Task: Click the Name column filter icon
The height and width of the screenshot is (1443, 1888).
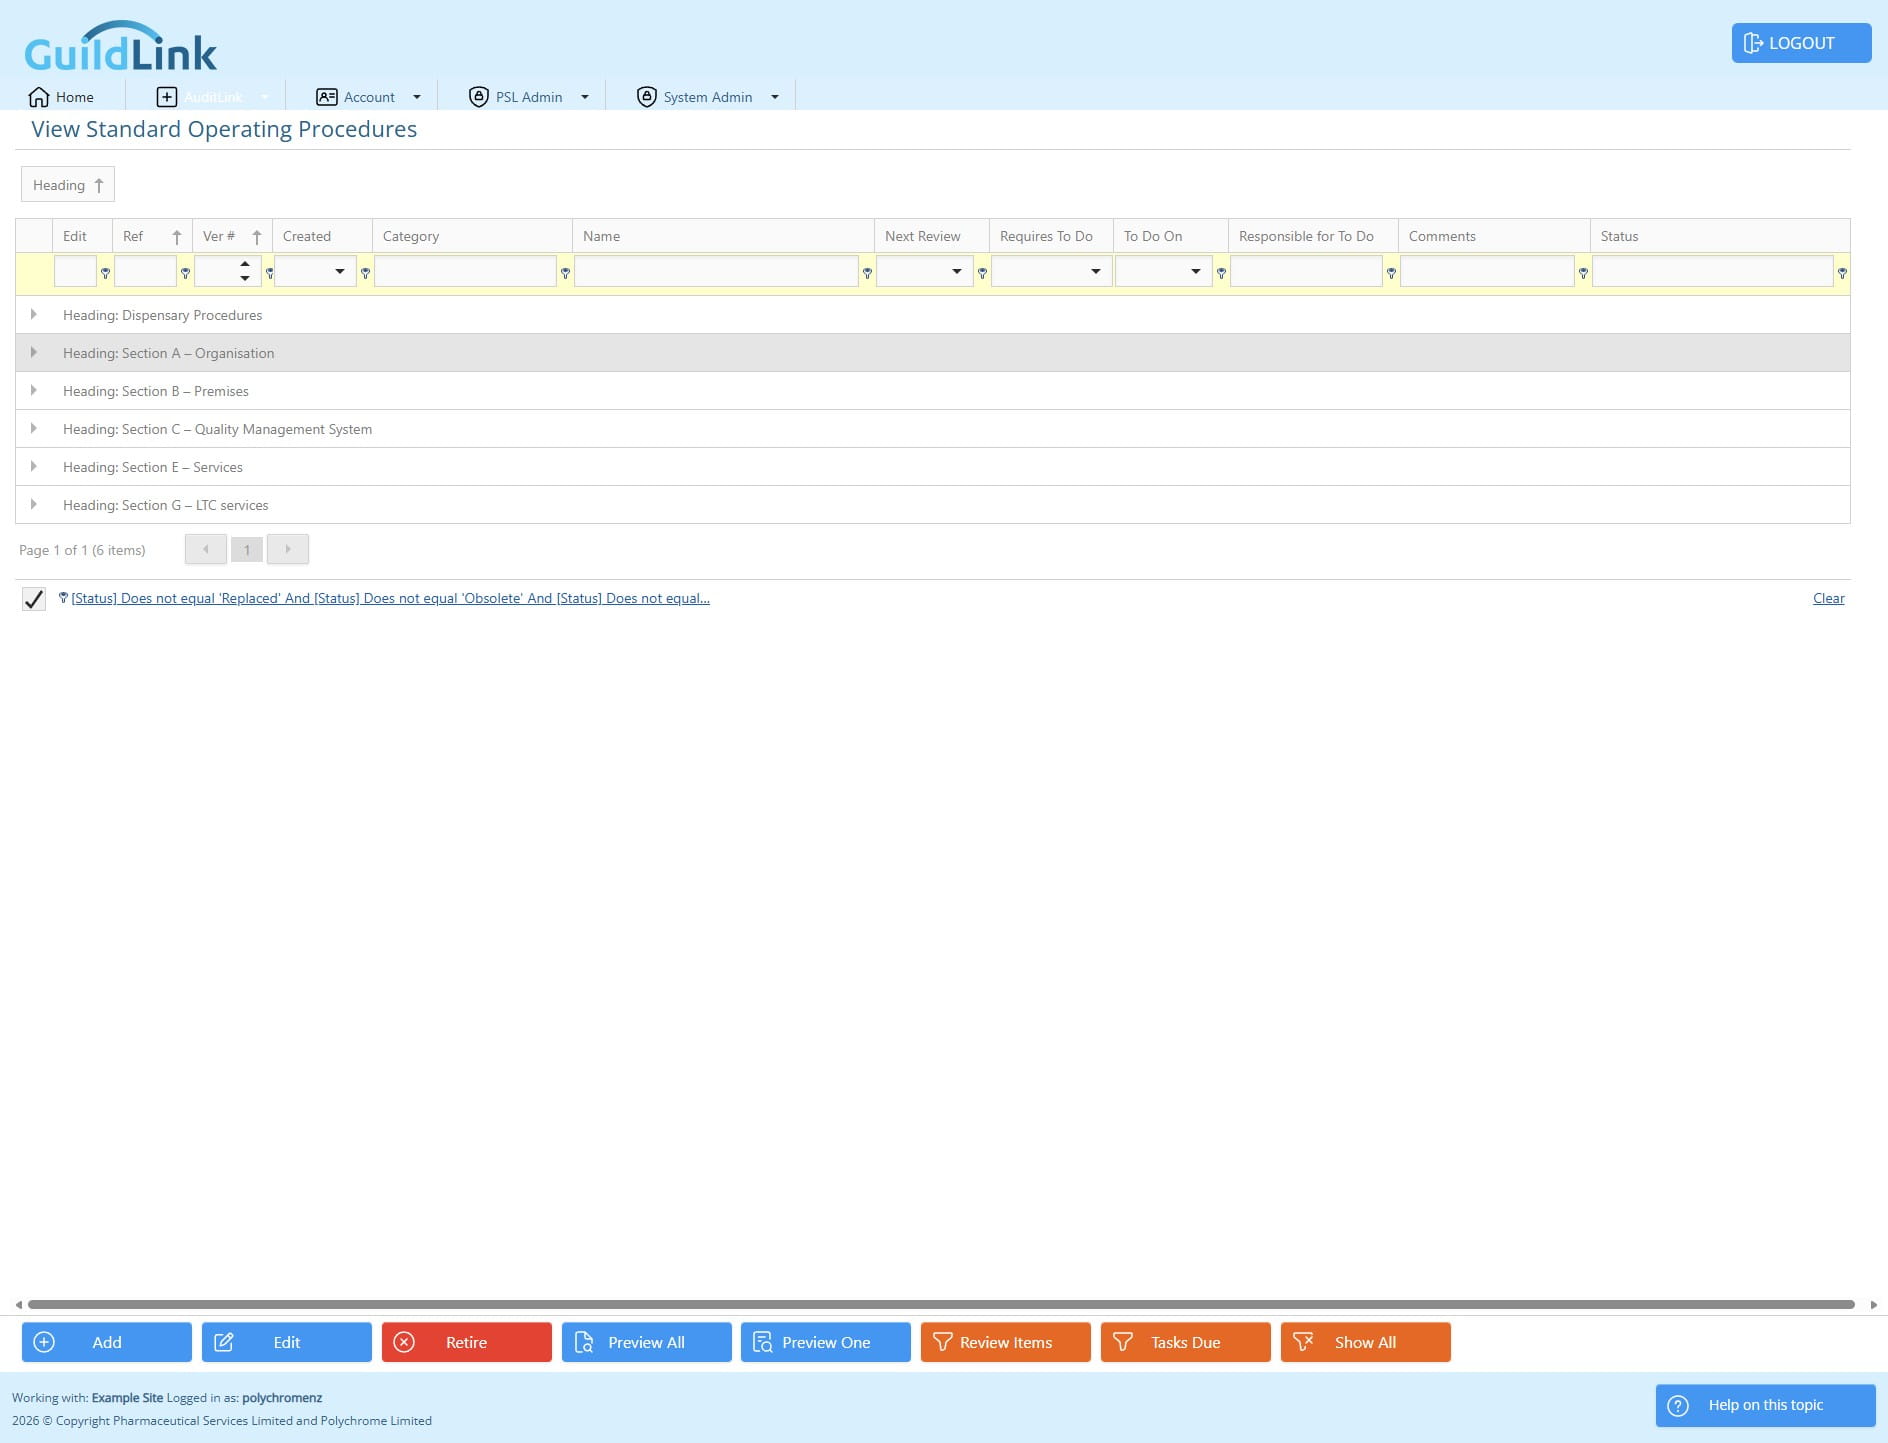Action: pos(867,272)
